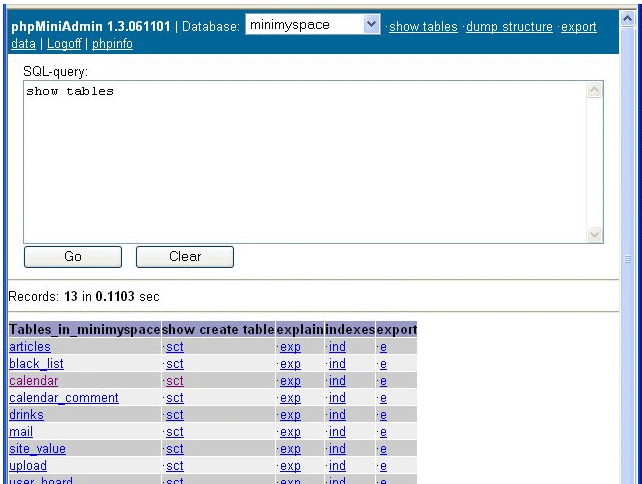Viewport: 642px width, 484px height.
Task: Click the dump structure link
Action: (509, 27)
